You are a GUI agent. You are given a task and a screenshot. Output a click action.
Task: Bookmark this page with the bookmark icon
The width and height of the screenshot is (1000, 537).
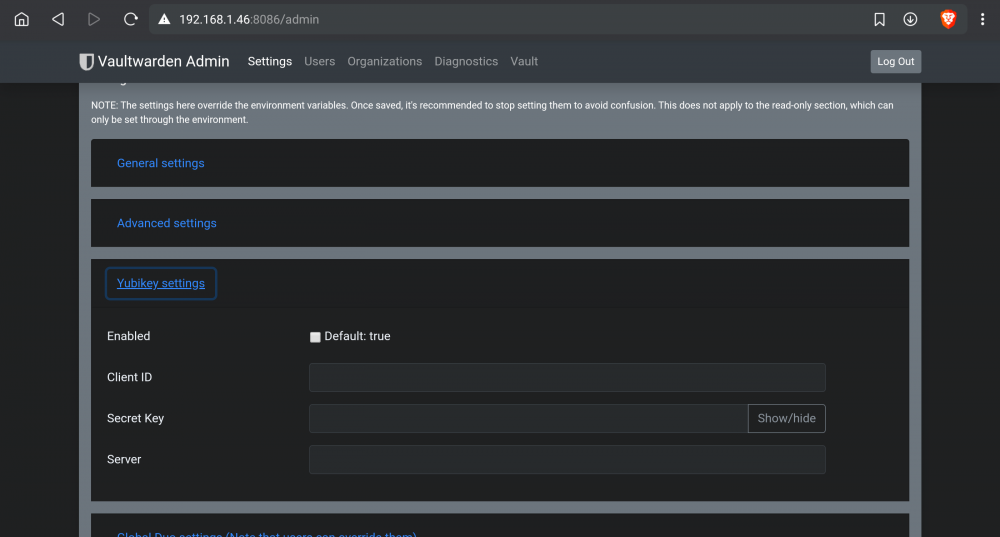point(879,19)
